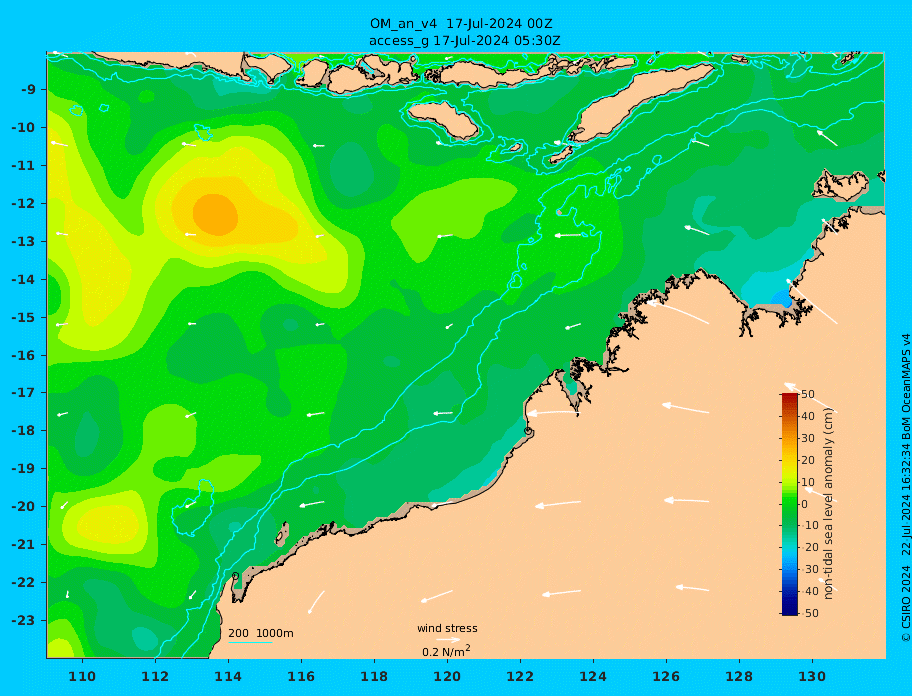Viewport: 912px width, 696px height.
Task: Click the 'OM_an_v4 17-Jul-2024 00Z' title line
Action: click(x=461, y=24)
